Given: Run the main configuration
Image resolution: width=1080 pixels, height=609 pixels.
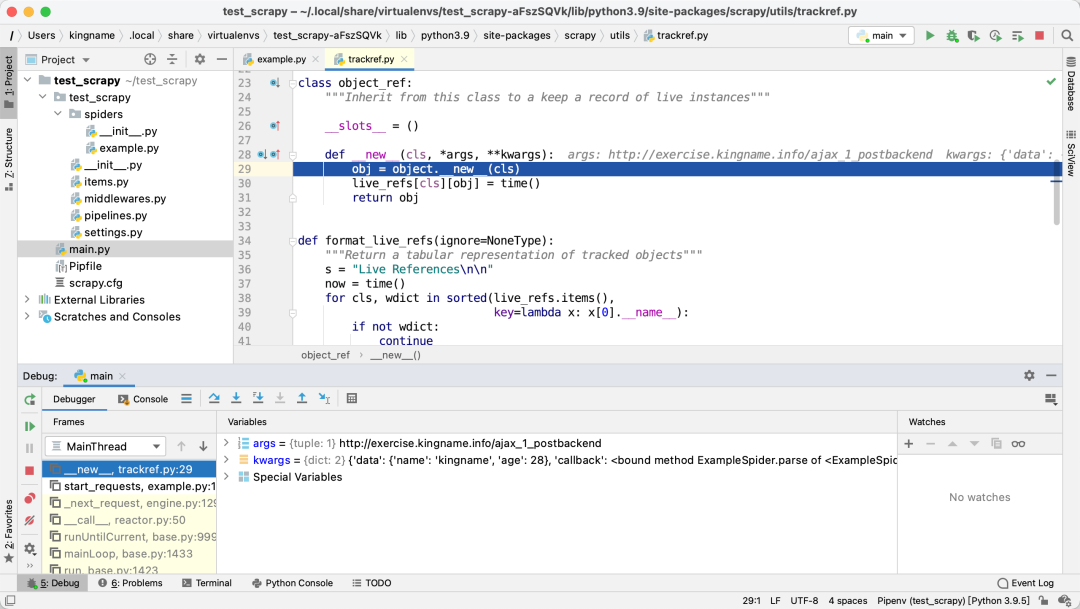Looking at the screenshot, I should (x=930, y=36).
